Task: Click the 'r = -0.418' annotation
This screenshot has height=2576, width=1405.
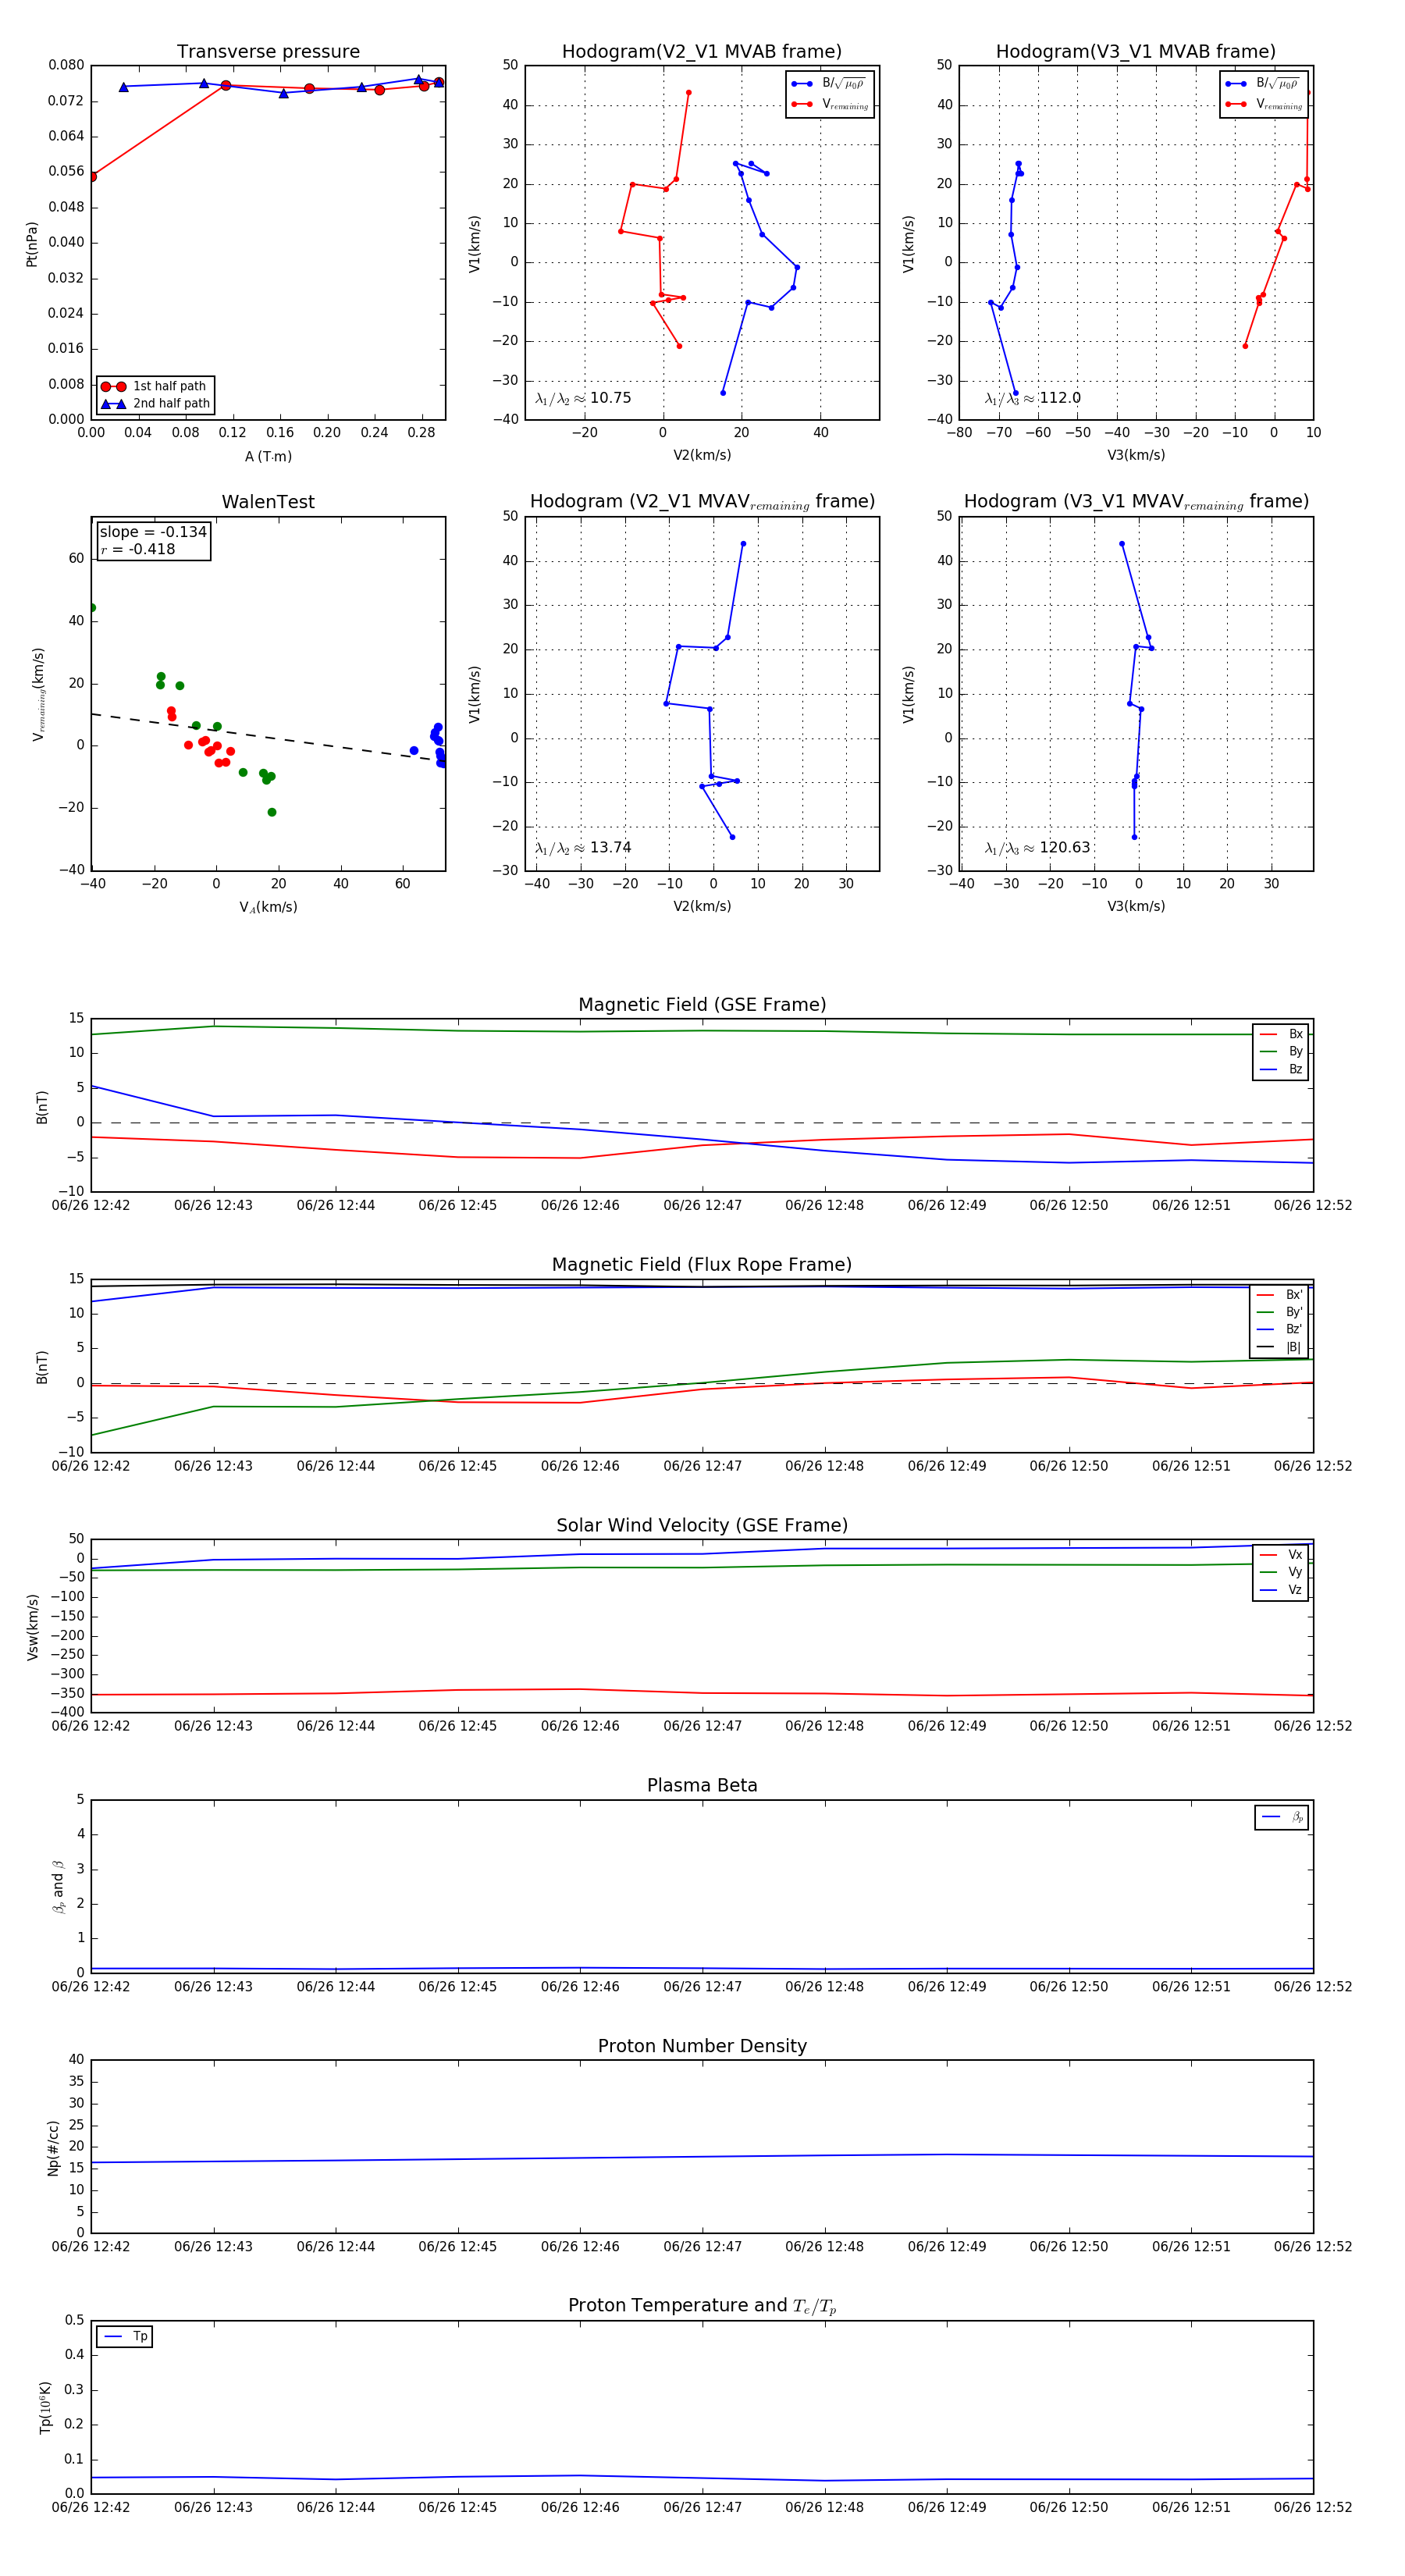Action: (138, 549)
